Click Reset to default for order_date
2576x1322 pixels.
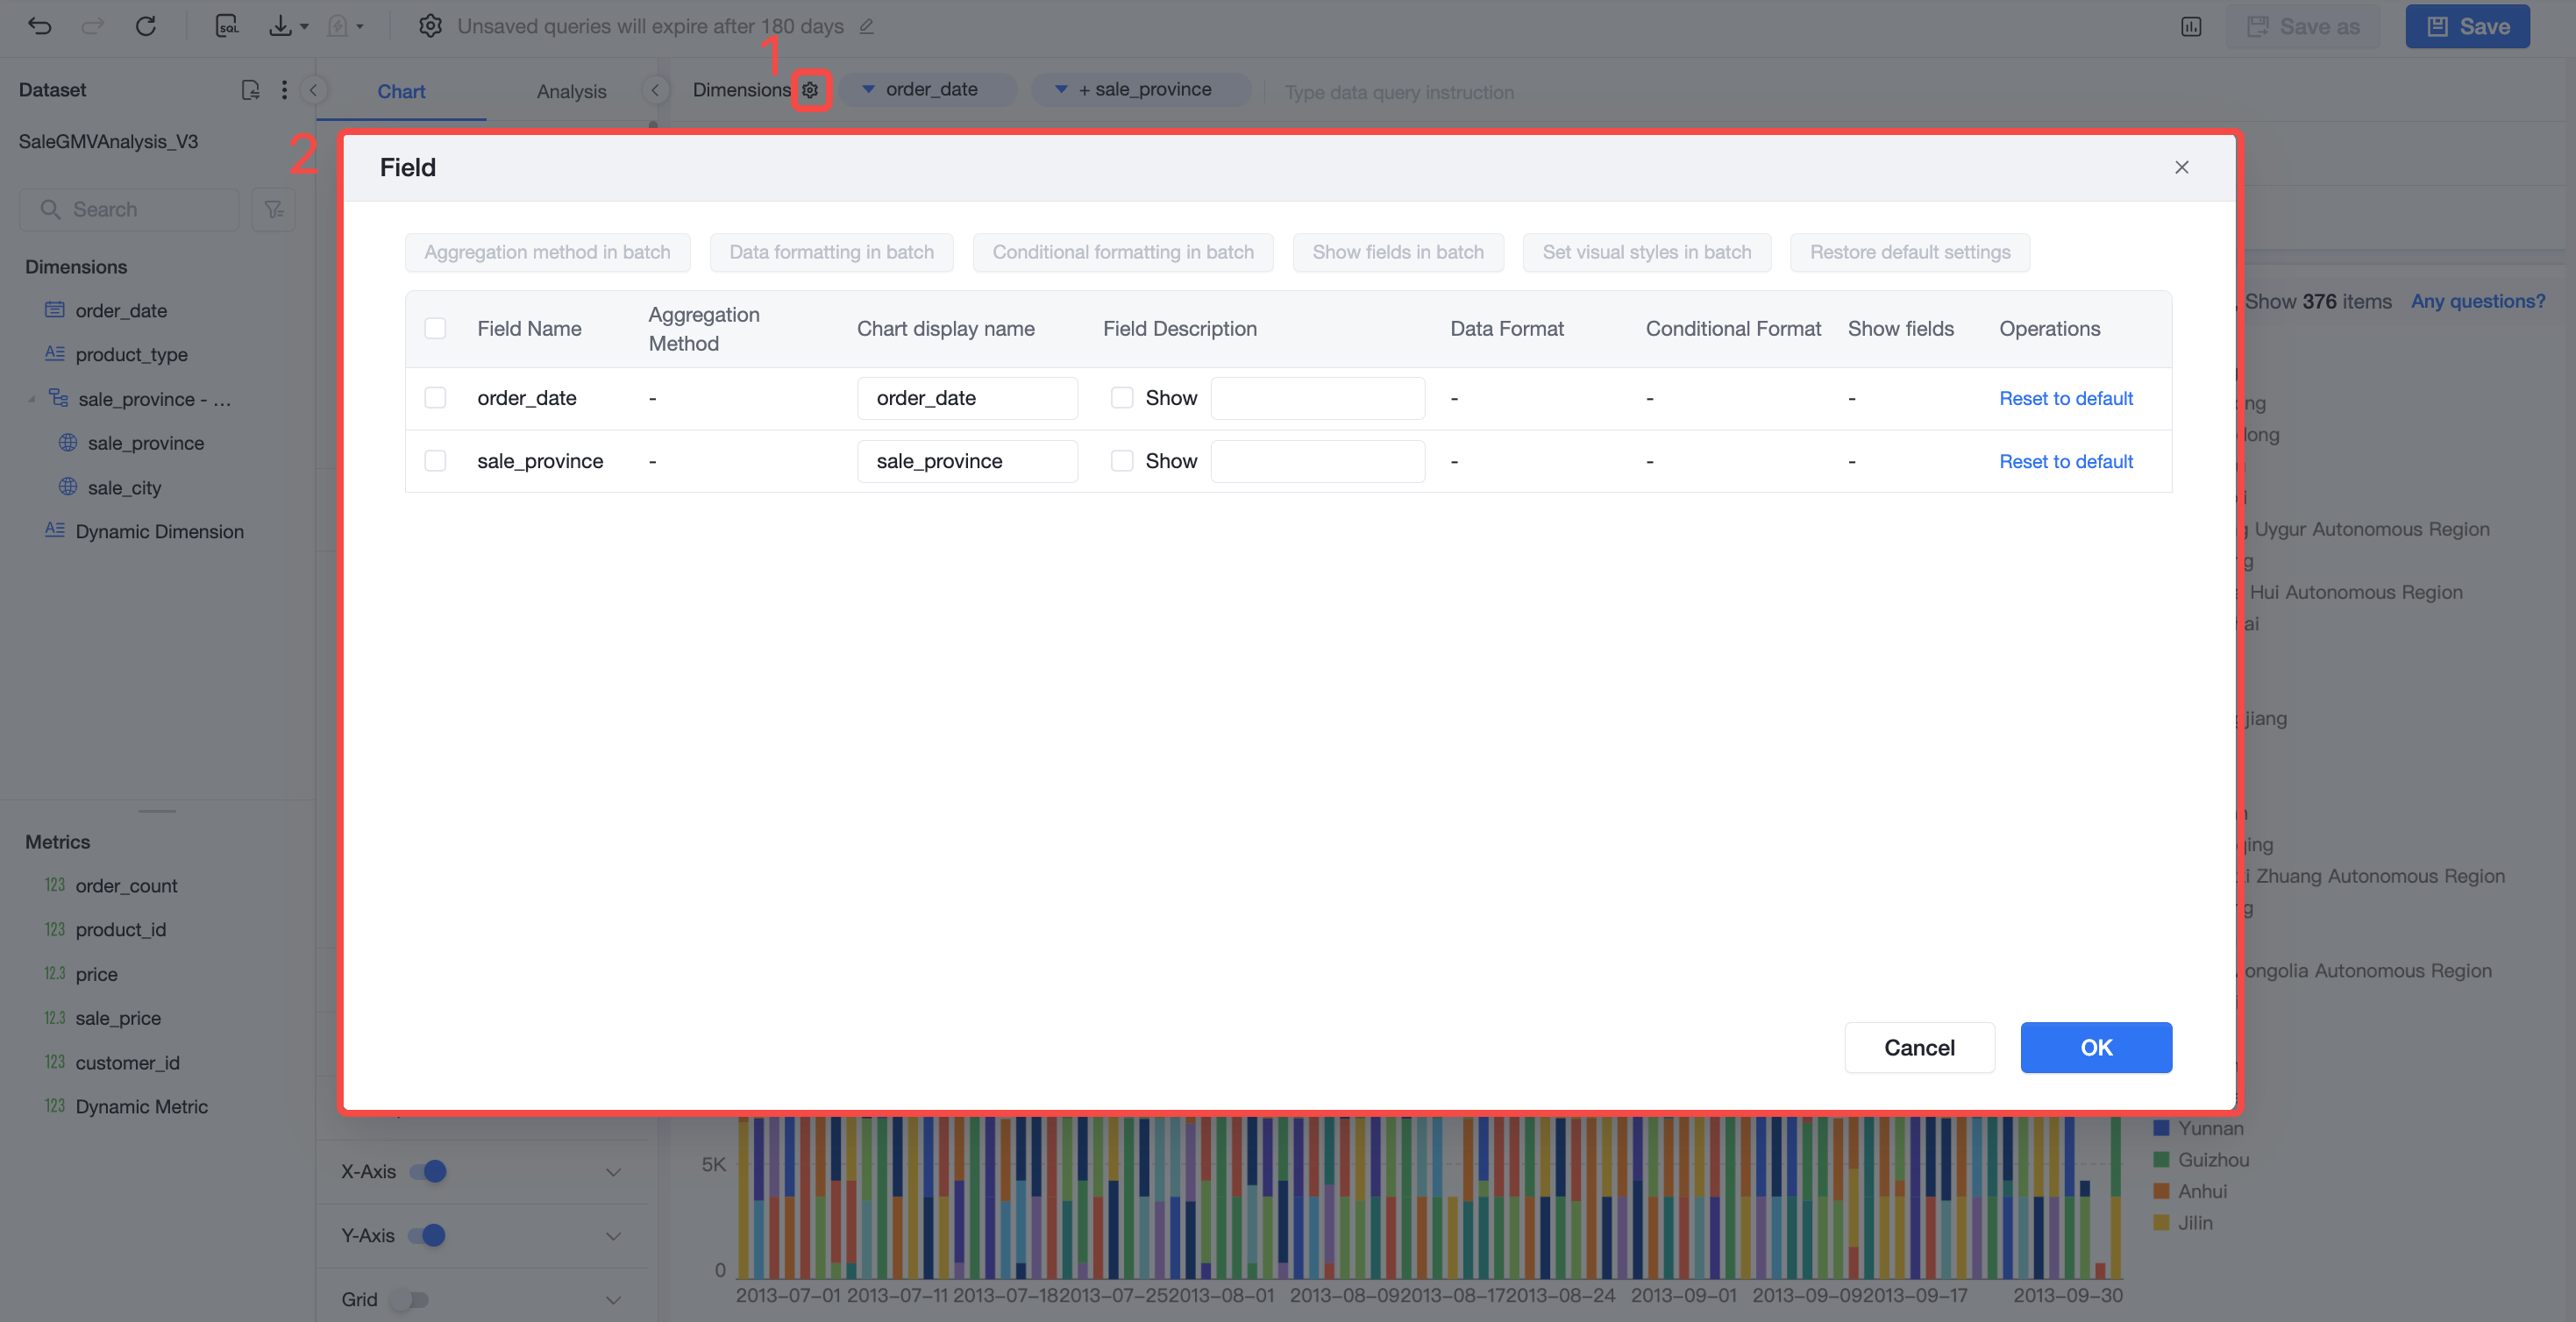pos(2066,398)
